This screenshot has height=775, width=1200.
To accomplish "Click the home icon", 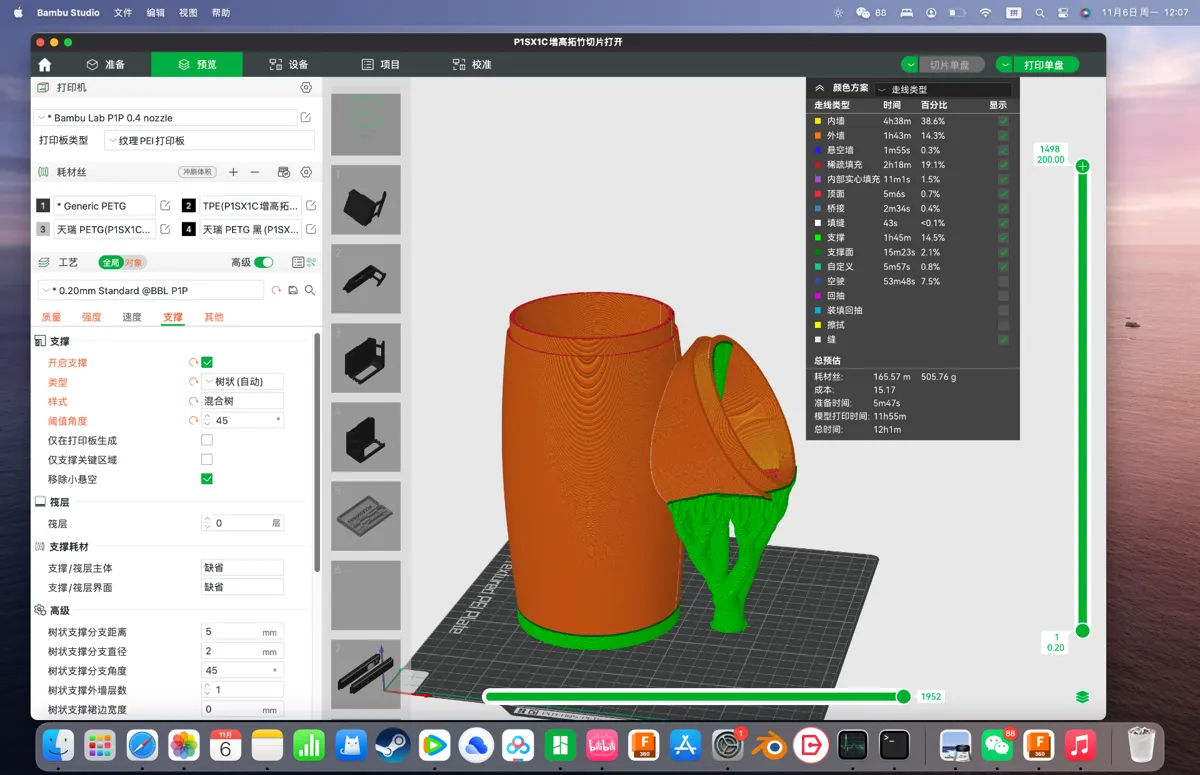I will click(x=44, y=64).
